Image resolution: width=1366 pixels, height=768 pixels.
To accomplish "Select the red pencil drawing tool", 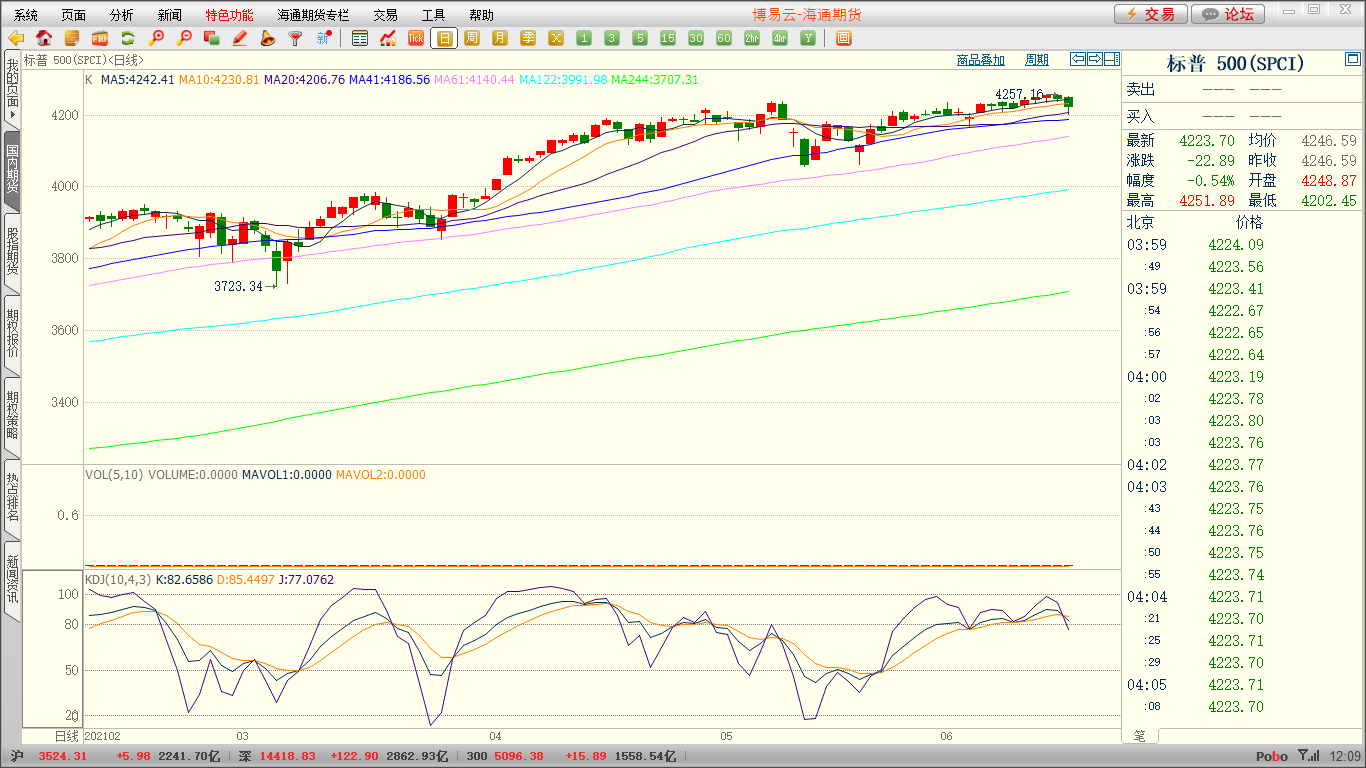I will 239,39.
